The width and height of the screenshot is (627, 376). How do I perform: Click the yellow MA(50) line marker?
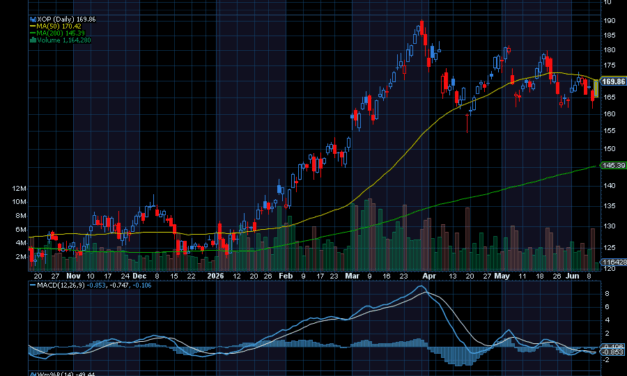(33, 26)
